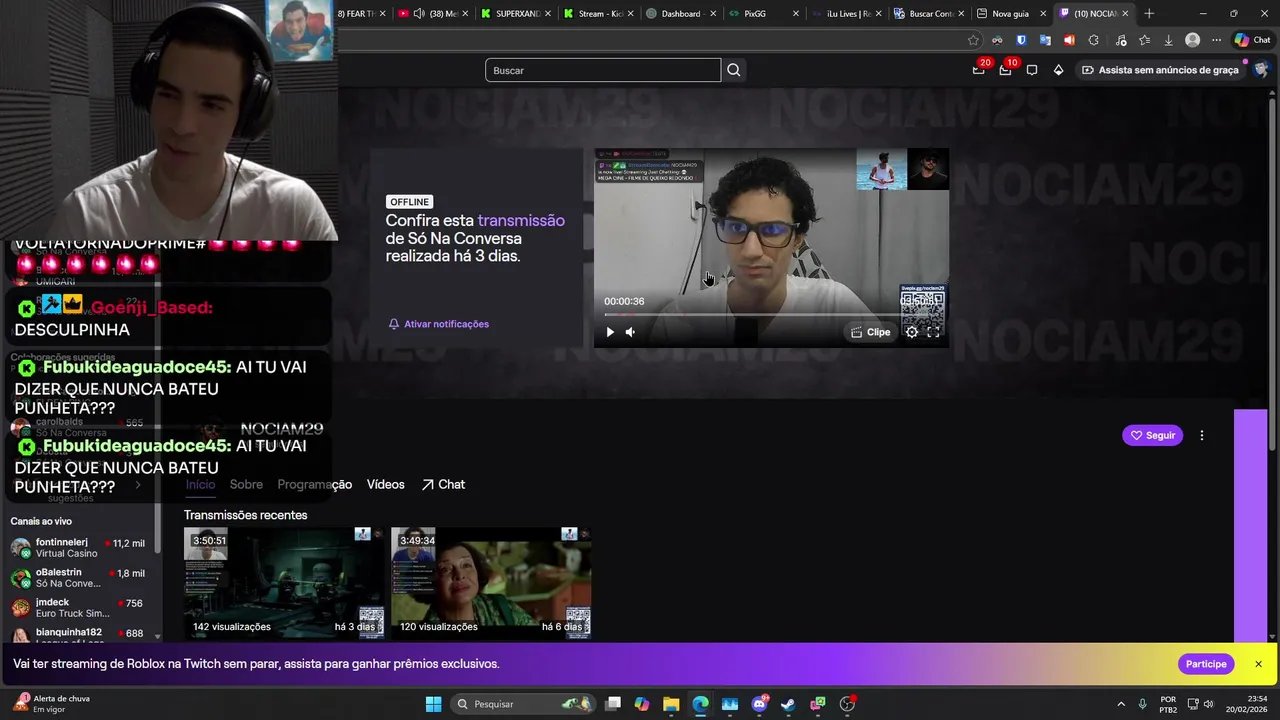Open the Twitch icon with 20 badge
The width and height of the screenshot is (1280, 720).
[x=979, y=70]
